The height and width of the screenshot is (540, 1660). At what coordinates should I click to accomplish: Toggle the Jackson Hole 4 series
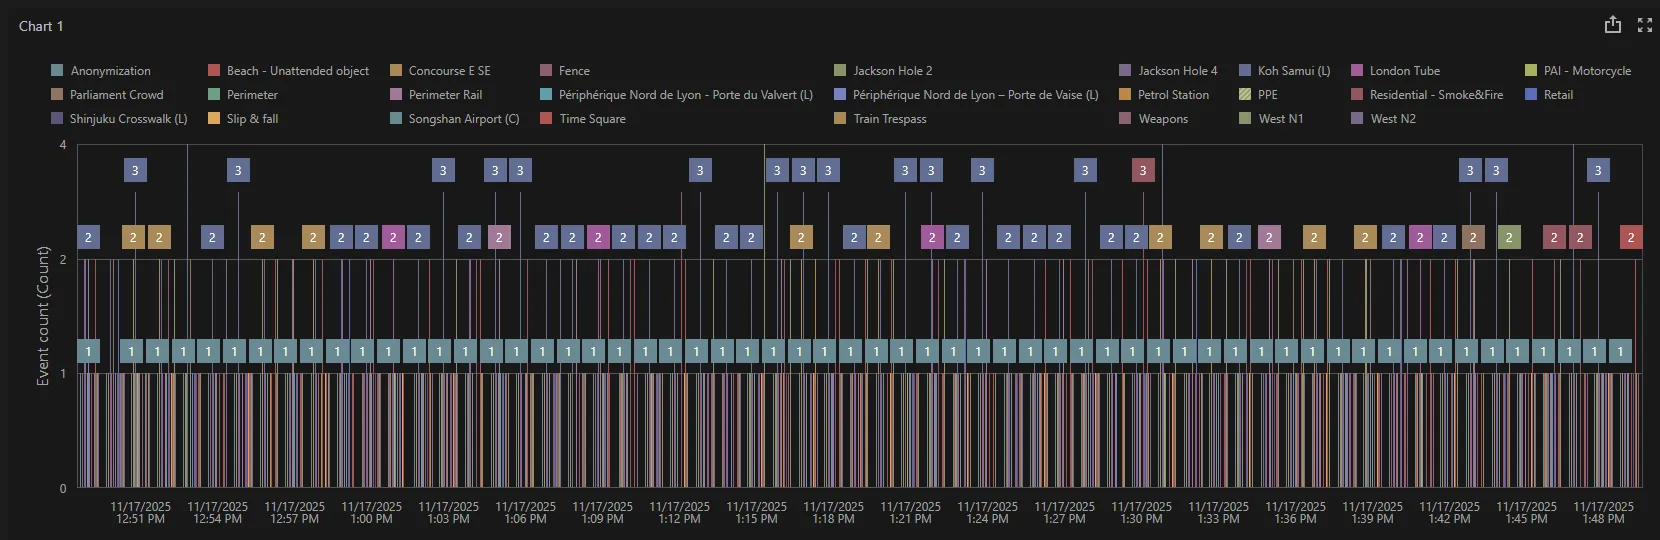click(x=1168, y=71)
